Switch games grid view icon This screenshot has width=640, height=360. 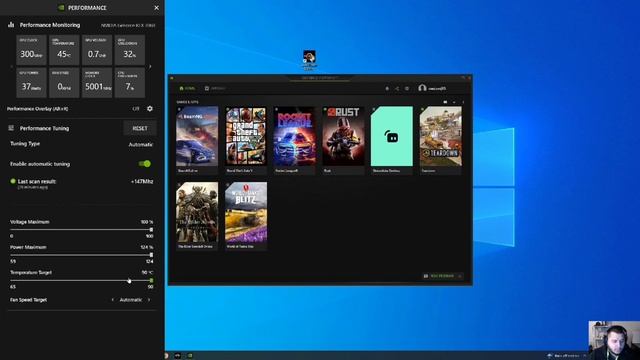(445, 102)
